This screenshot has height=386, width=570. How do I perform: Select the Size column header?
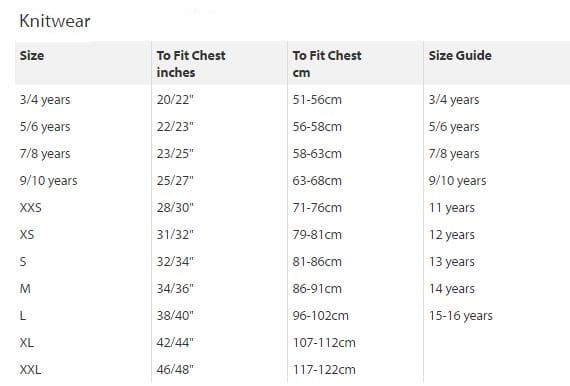pyautogui.click(x=32, y=56)
